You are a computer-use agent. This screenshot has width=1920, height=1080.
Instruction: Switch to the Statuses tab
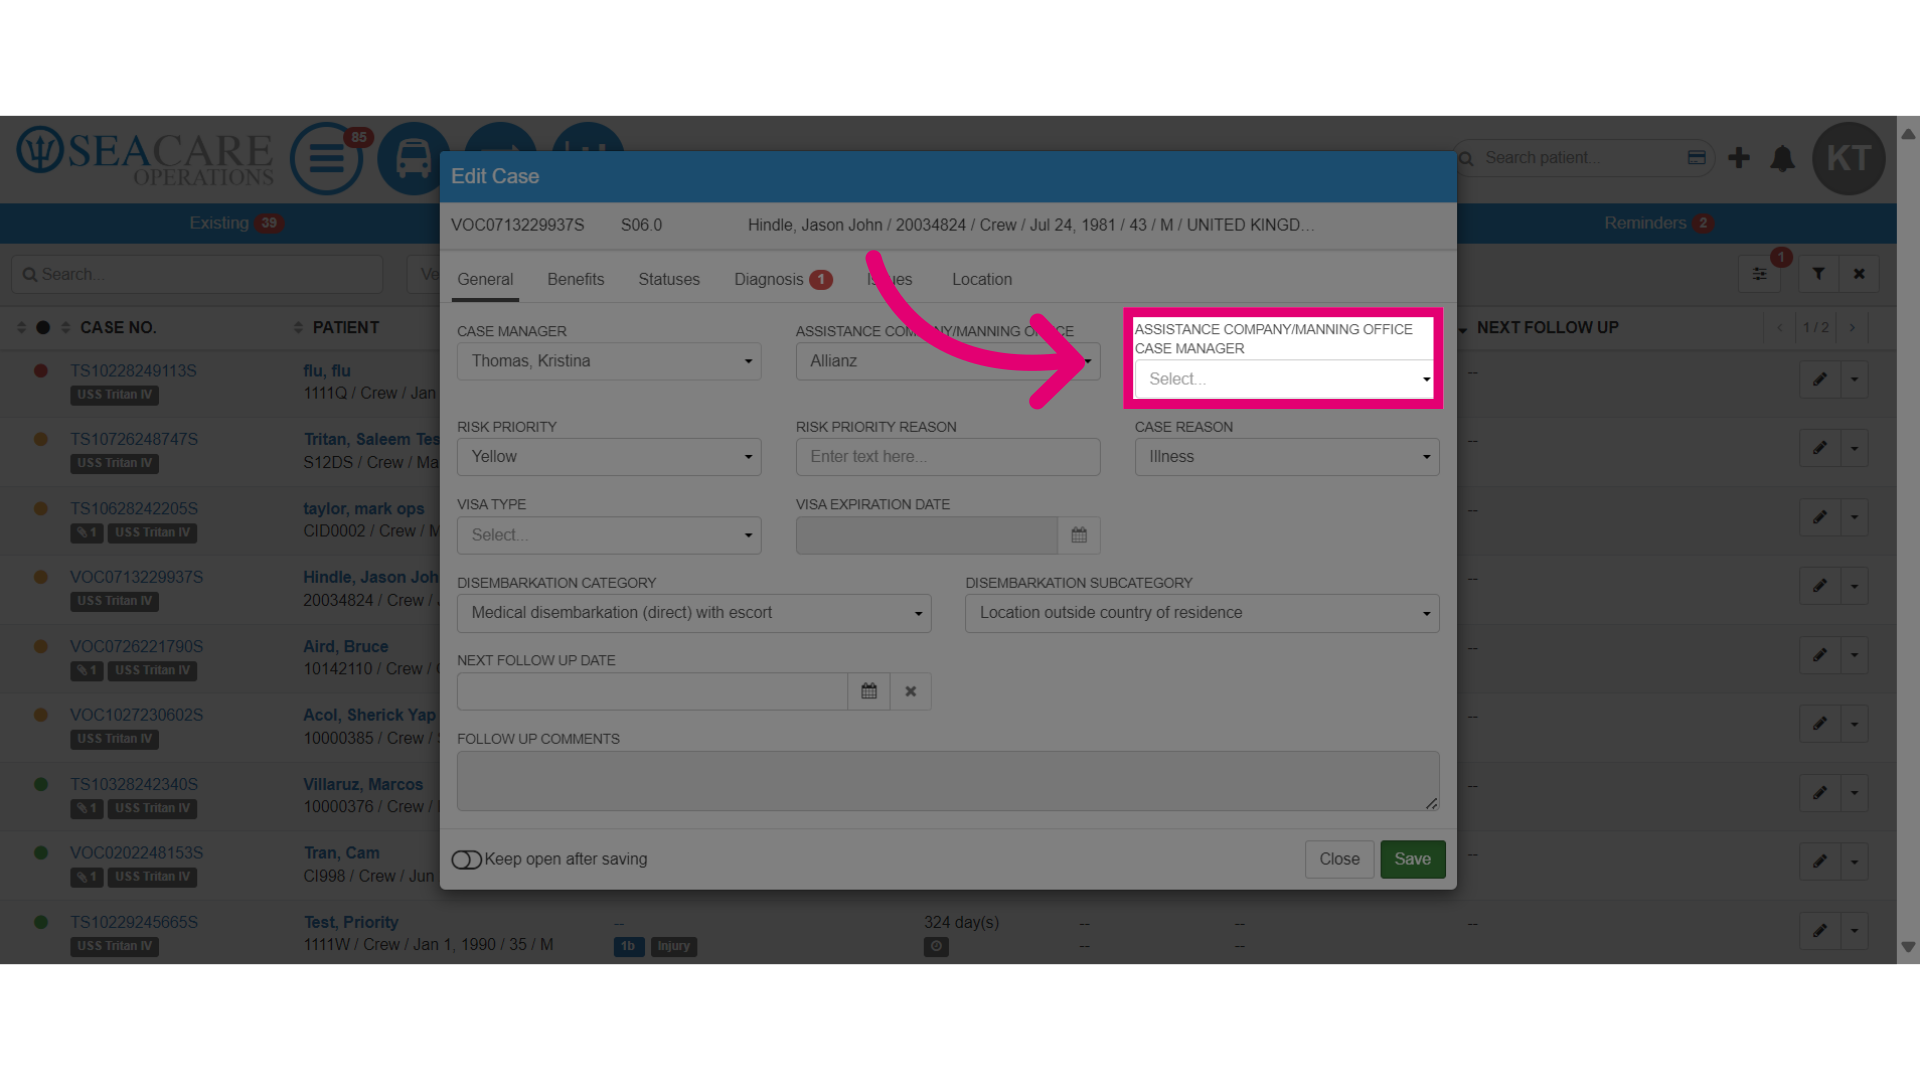669,280
